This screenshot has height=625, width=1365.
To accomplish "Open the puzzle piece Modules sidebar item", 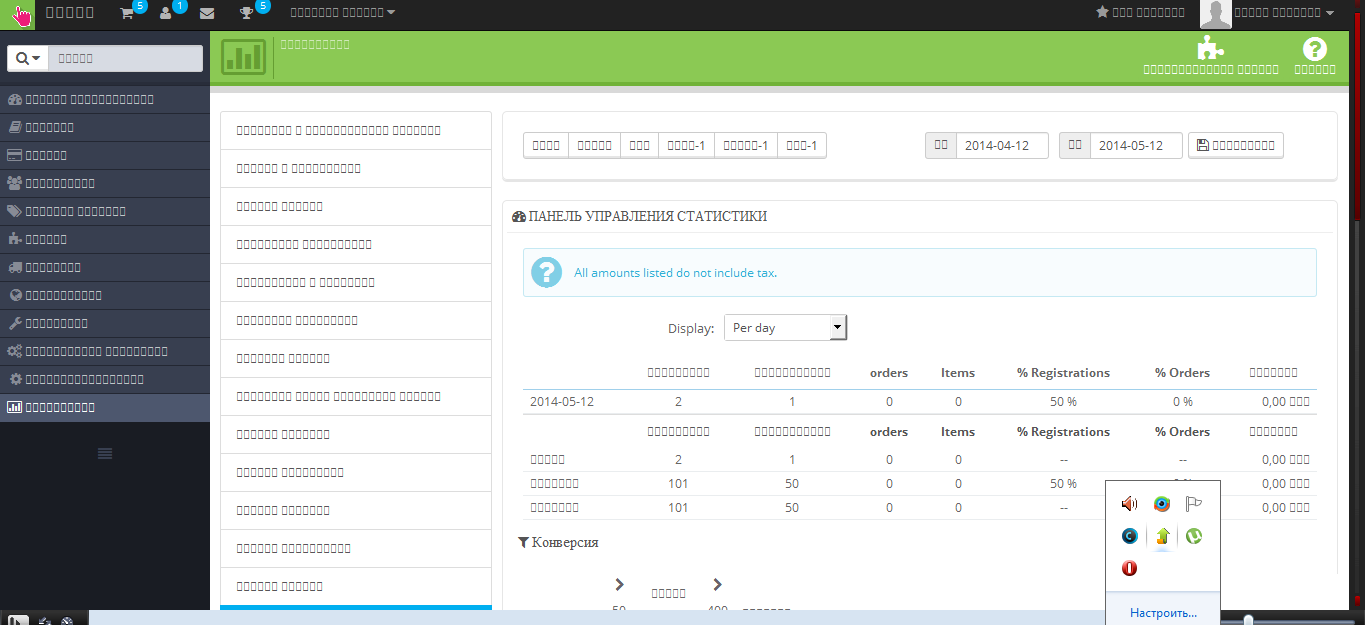I will click(x=105, y=240).
